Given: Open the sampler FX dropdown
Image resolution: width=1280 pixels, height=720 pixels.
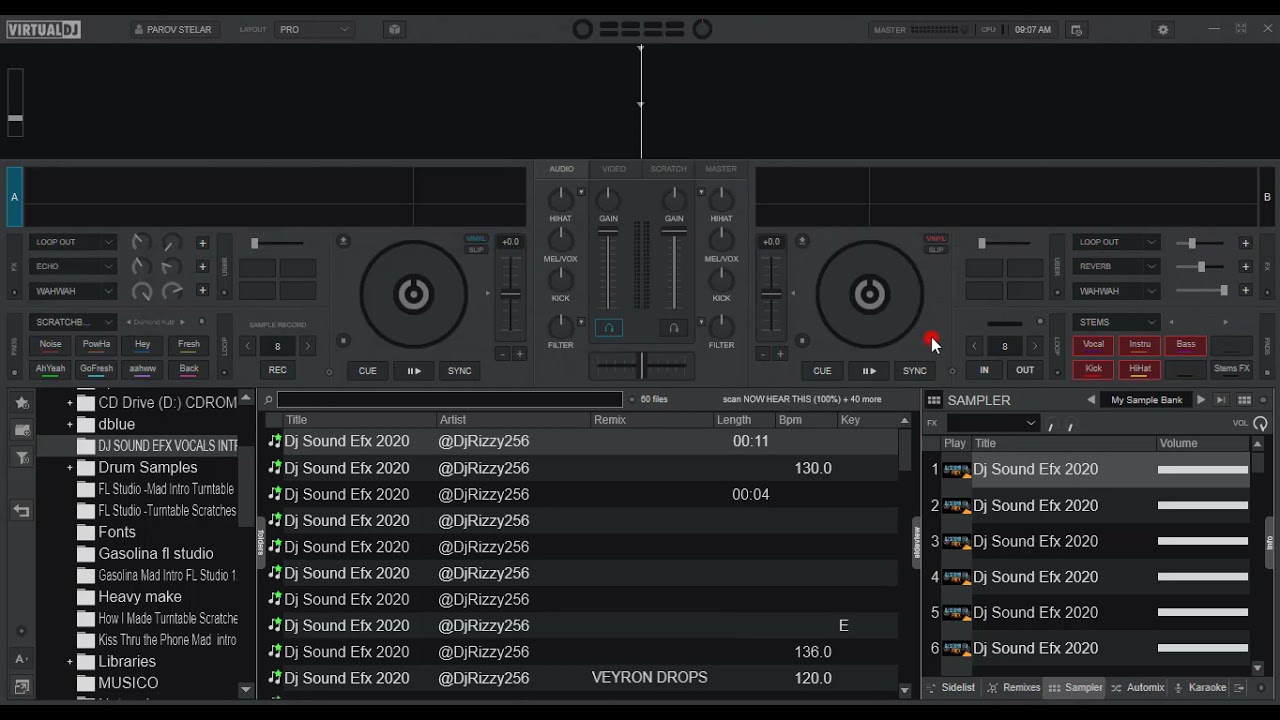Looking at the screenshot, I should (993, 423).
